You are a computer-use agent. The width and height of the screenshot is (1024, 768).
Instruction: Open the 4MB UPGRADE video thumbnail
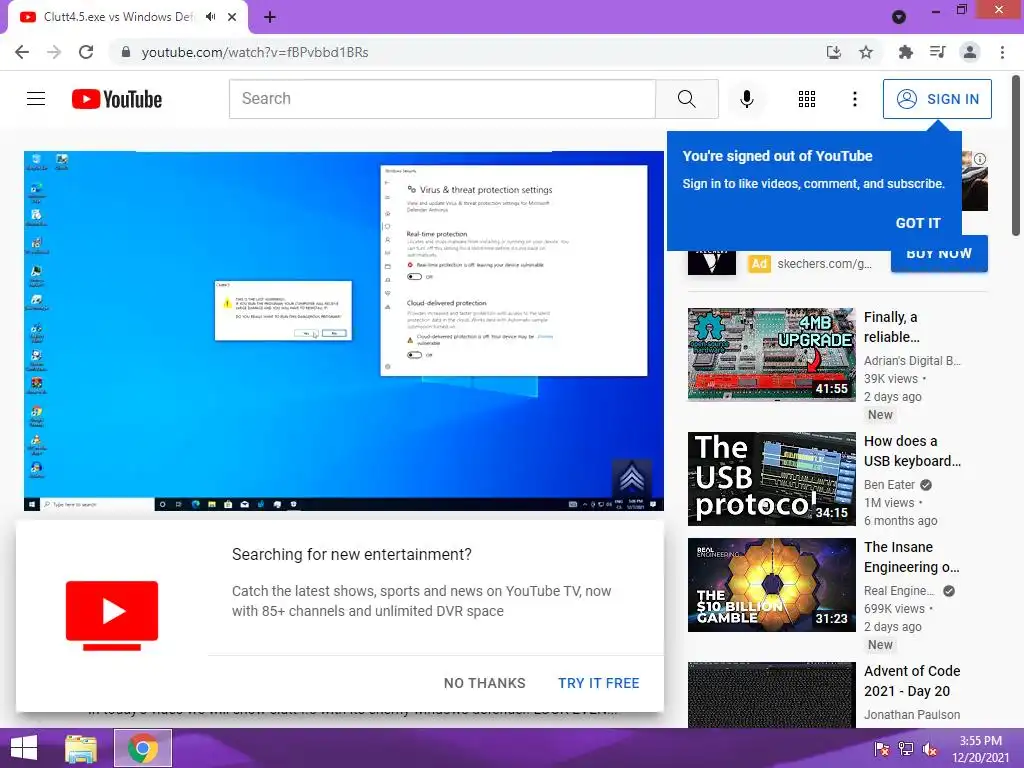(771, 355)
